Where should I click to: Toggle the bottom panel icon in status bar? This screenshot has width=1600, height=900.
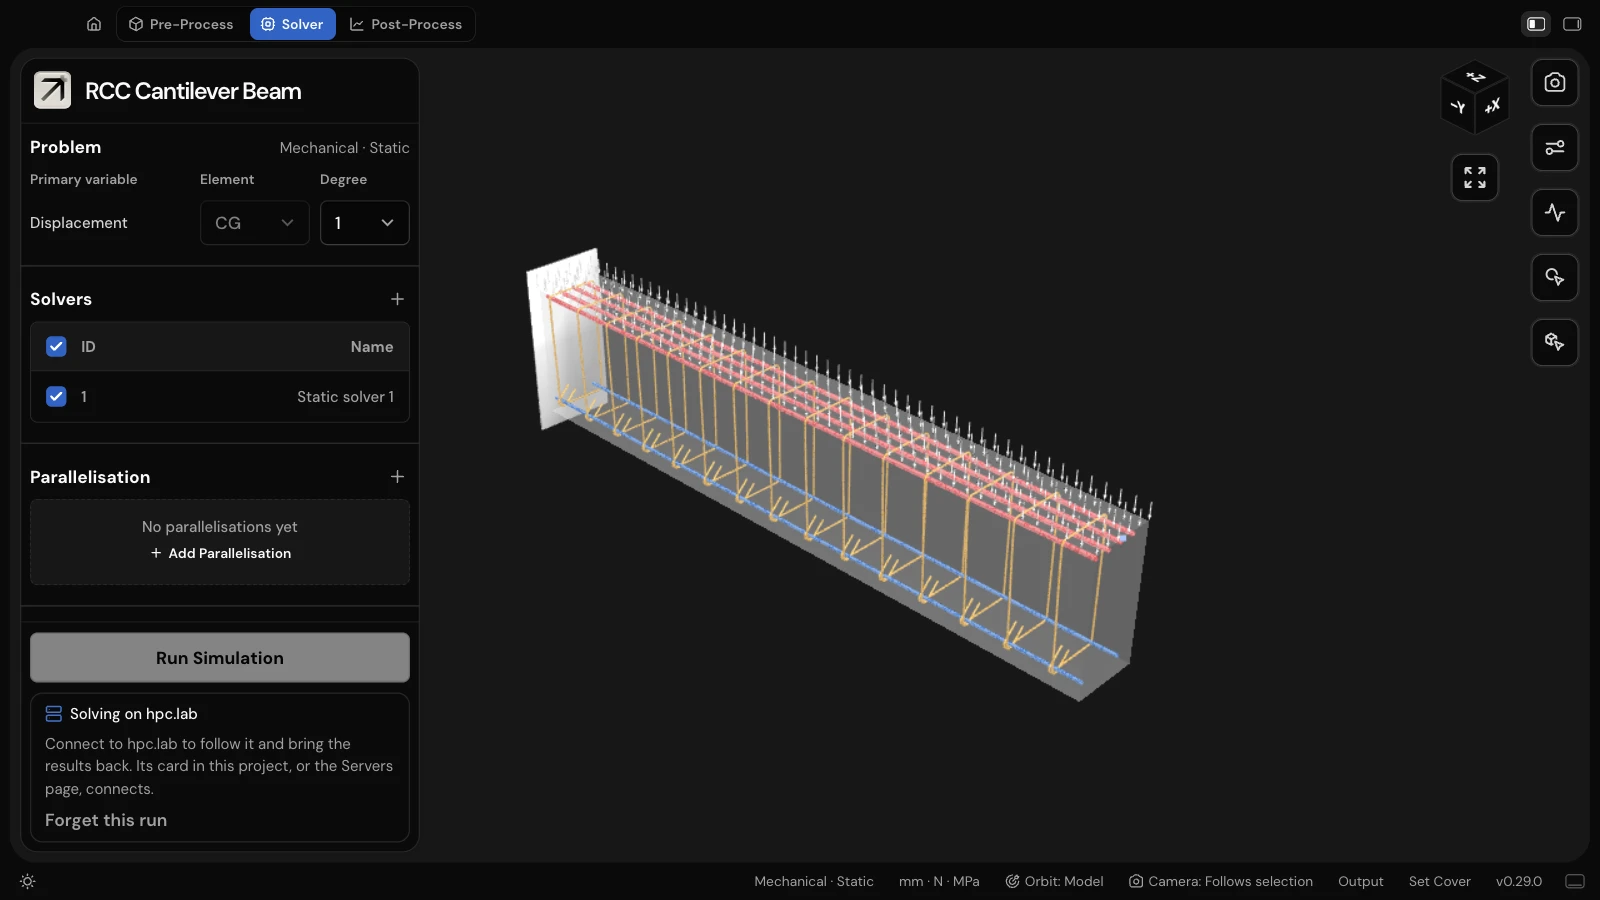(1575, 881)
